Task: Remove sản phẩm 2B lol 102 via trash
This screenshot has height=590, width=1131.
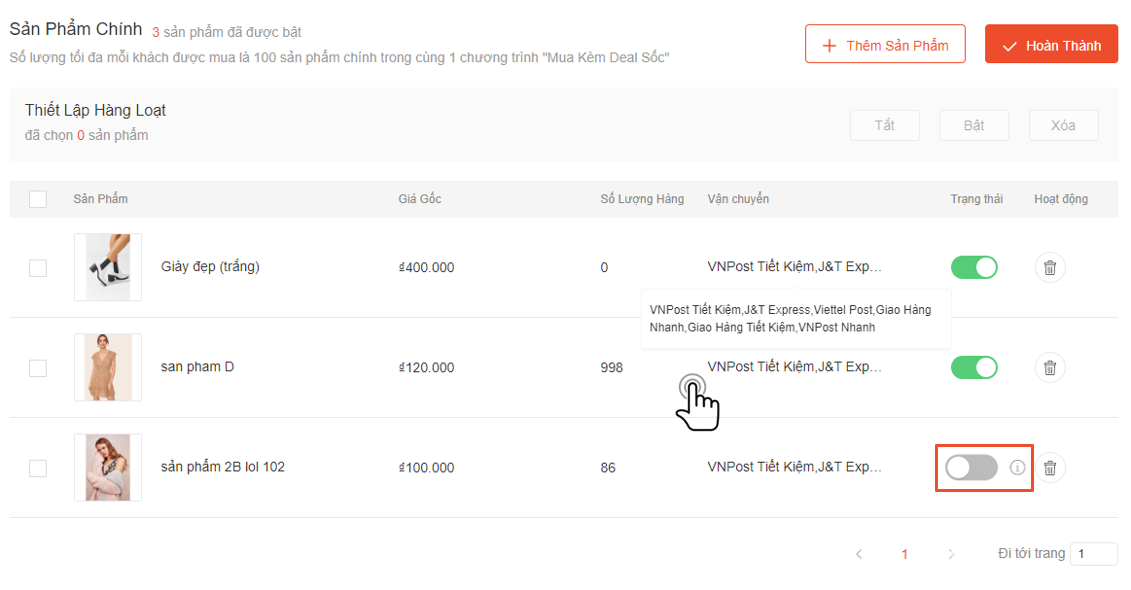Action: [1050, 467]
